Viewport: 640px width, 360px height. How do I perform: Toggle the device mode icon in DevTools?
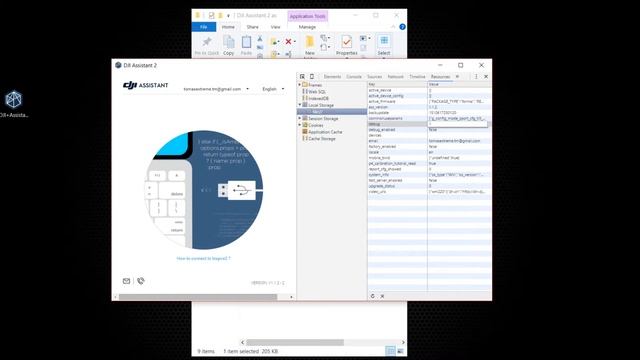[312, 76]
